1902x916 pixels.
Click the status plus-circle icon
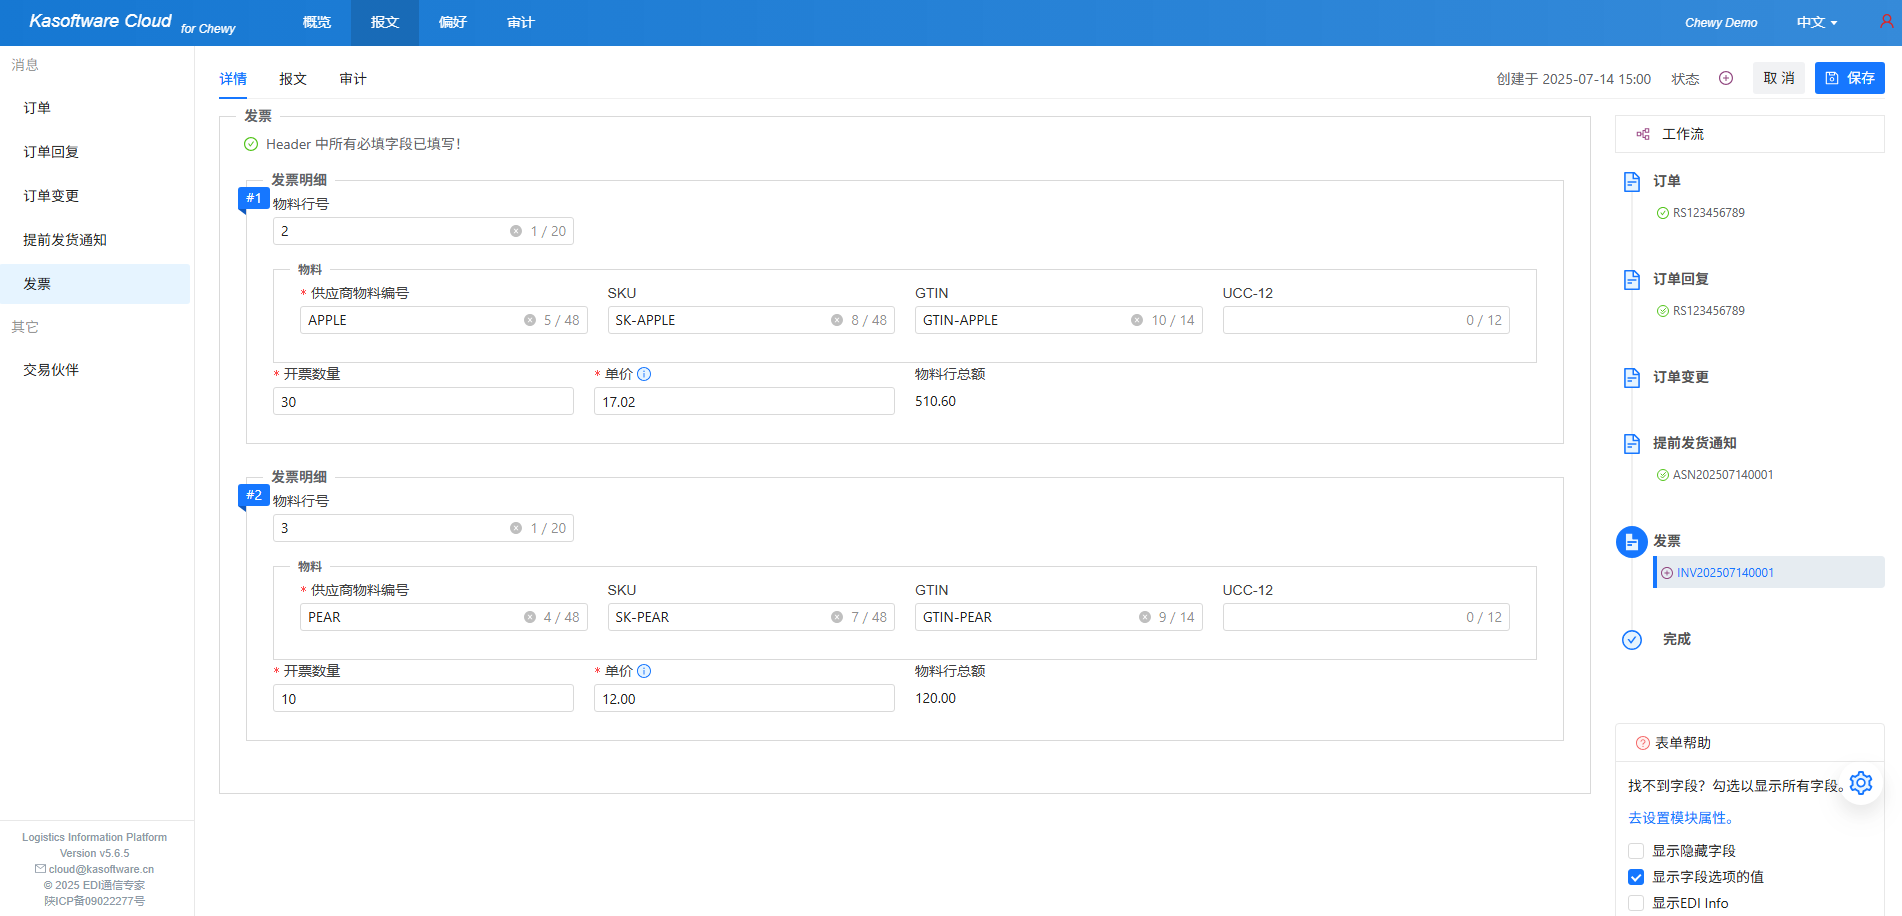tap(1726, 78)
